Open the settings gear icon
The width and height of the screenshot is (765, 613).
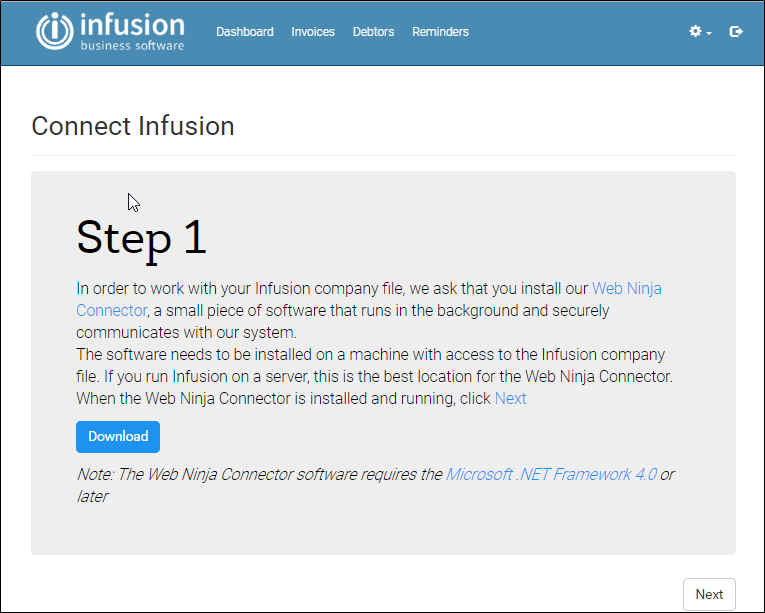[695, 32]
